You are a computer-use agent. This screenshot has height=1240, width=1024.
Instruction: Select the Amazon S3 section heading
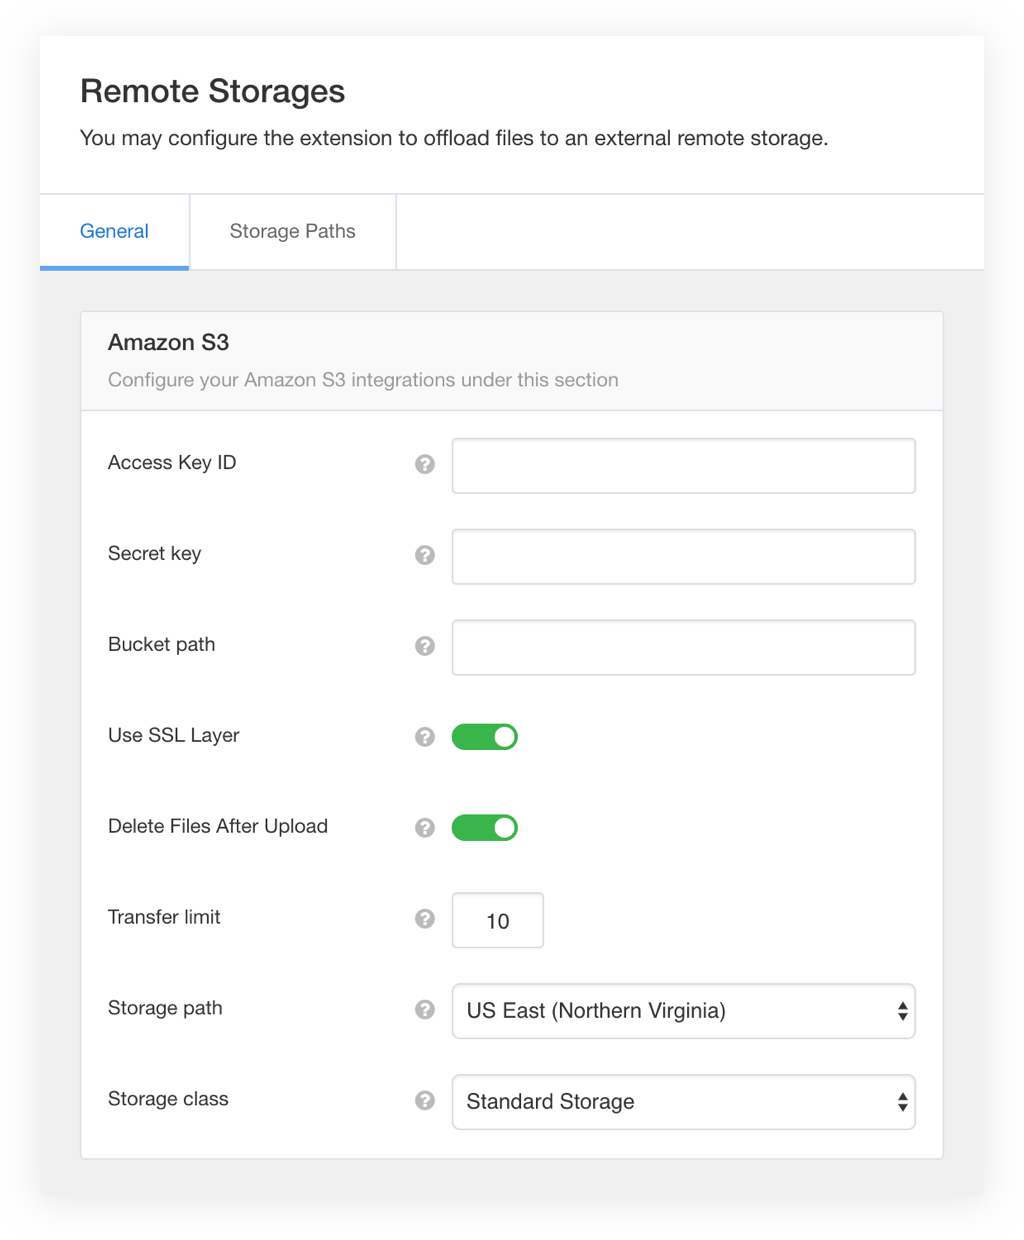point(169,343)
